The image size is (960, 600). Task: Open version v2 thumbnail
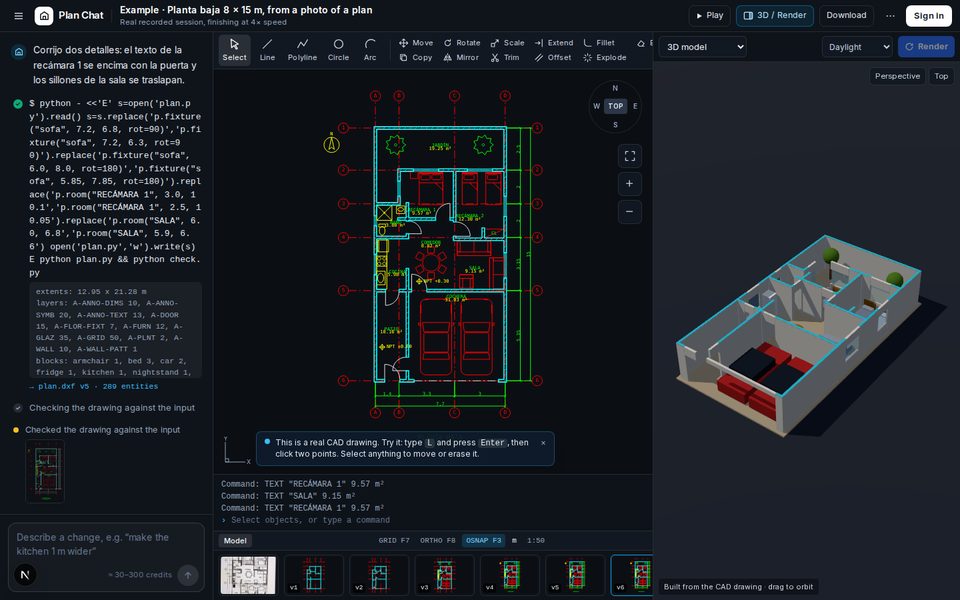(x=379, y=575)
